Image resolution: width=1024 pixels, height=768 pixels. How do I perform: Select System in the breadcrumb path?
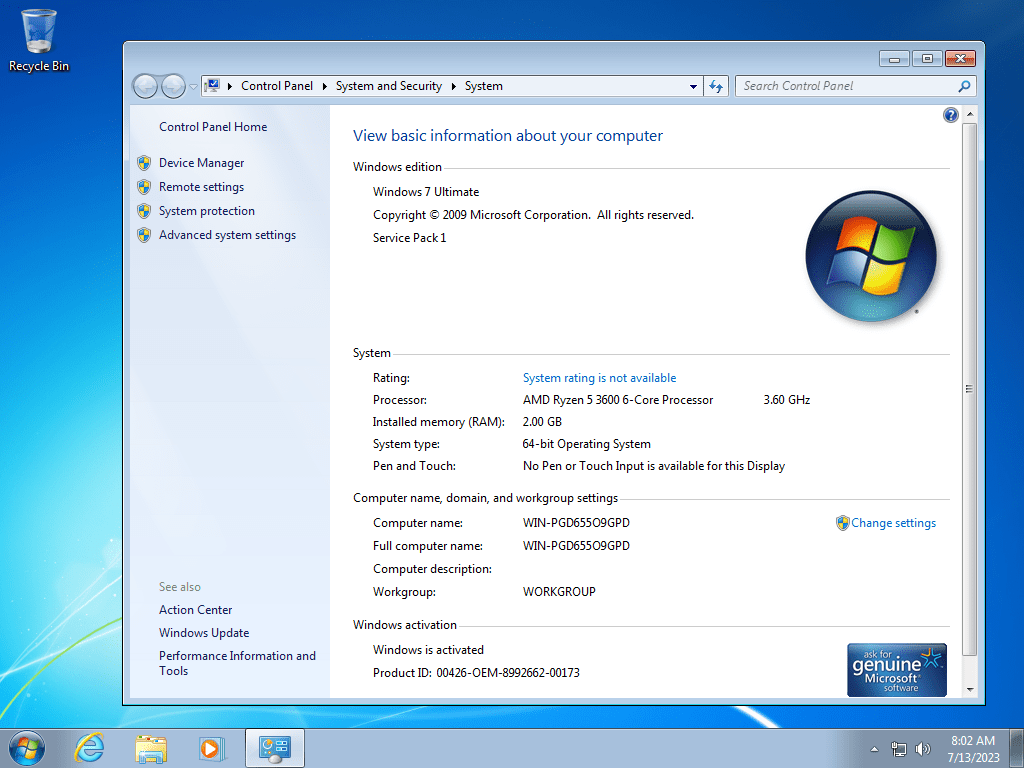pos(483,86)
